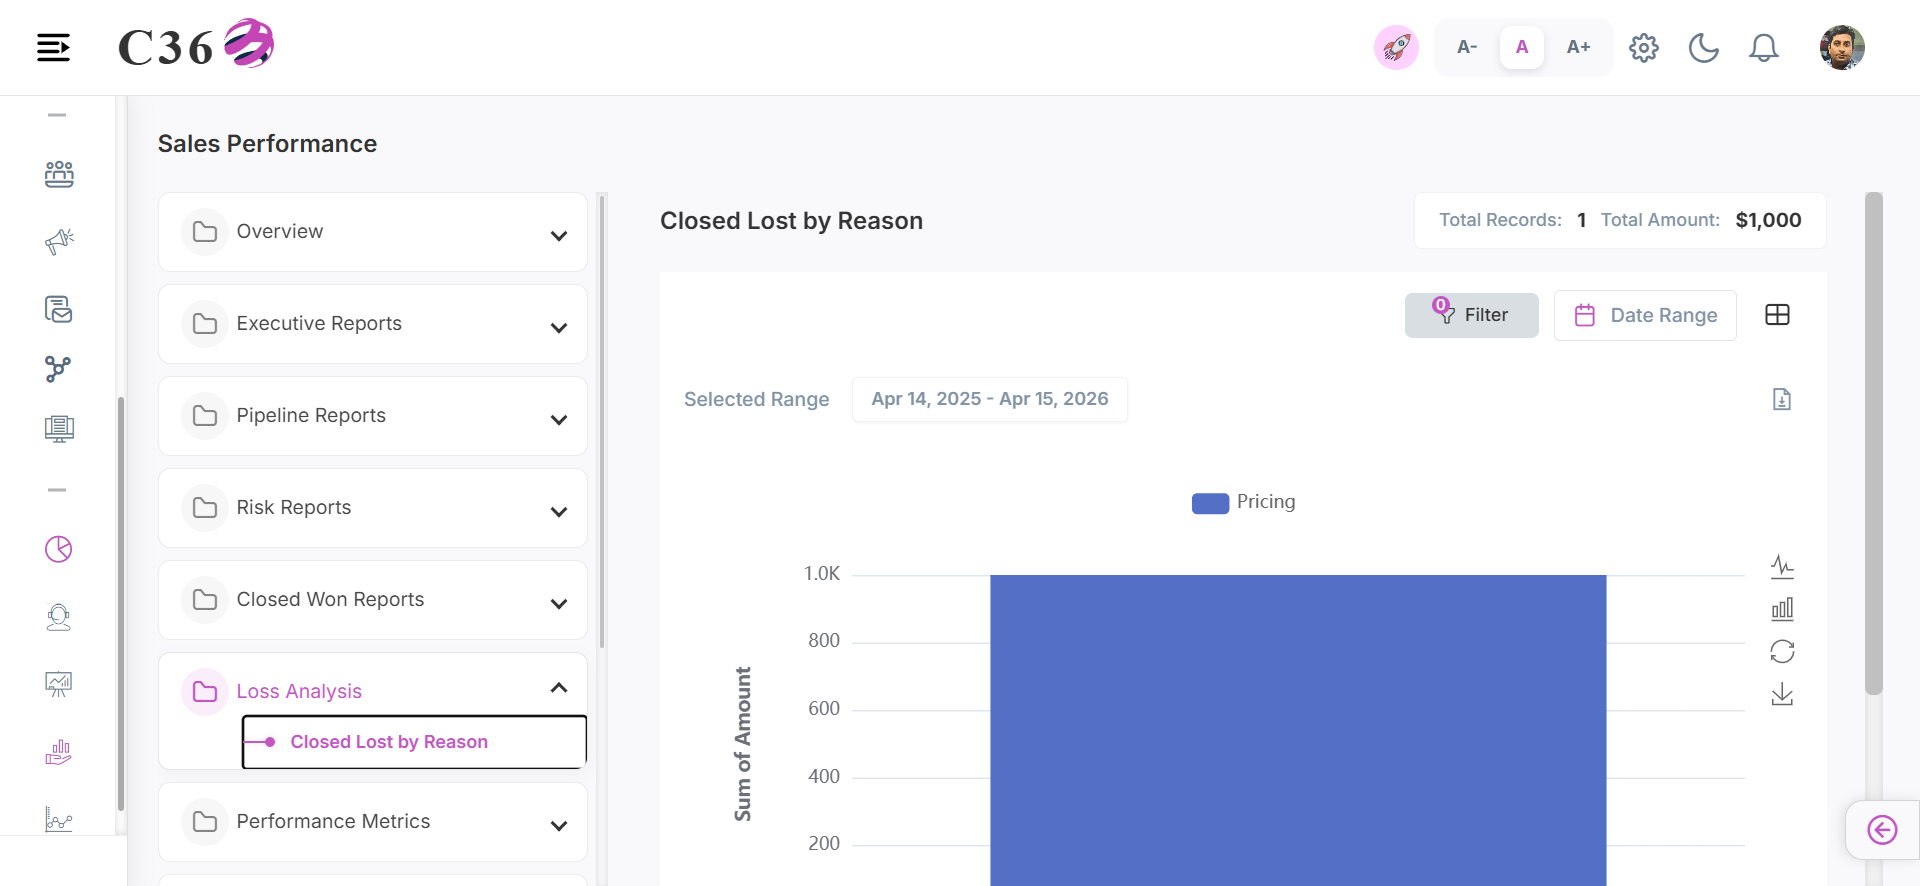Toggle dark mode moon icon
The image size is (1920, 886).
(x=1704, y=47)
